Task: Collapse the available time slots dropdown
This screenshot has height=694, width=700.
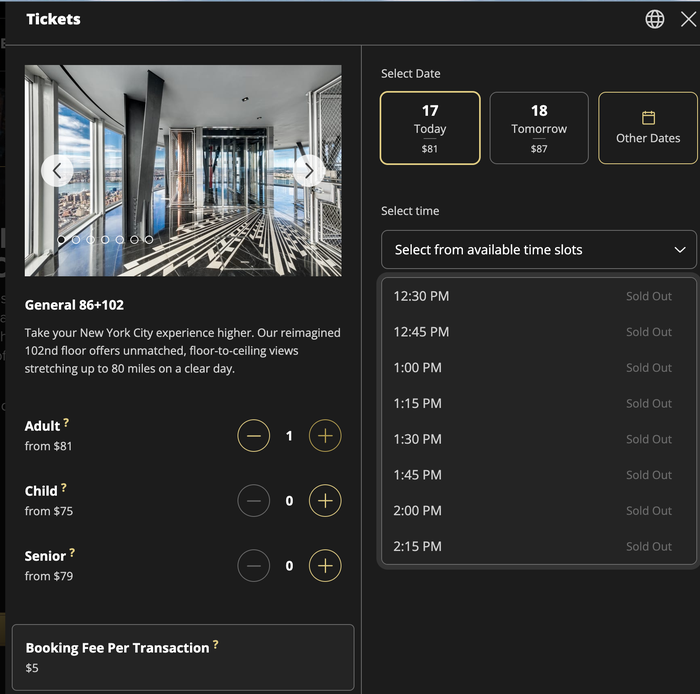Action: [539, 249]
